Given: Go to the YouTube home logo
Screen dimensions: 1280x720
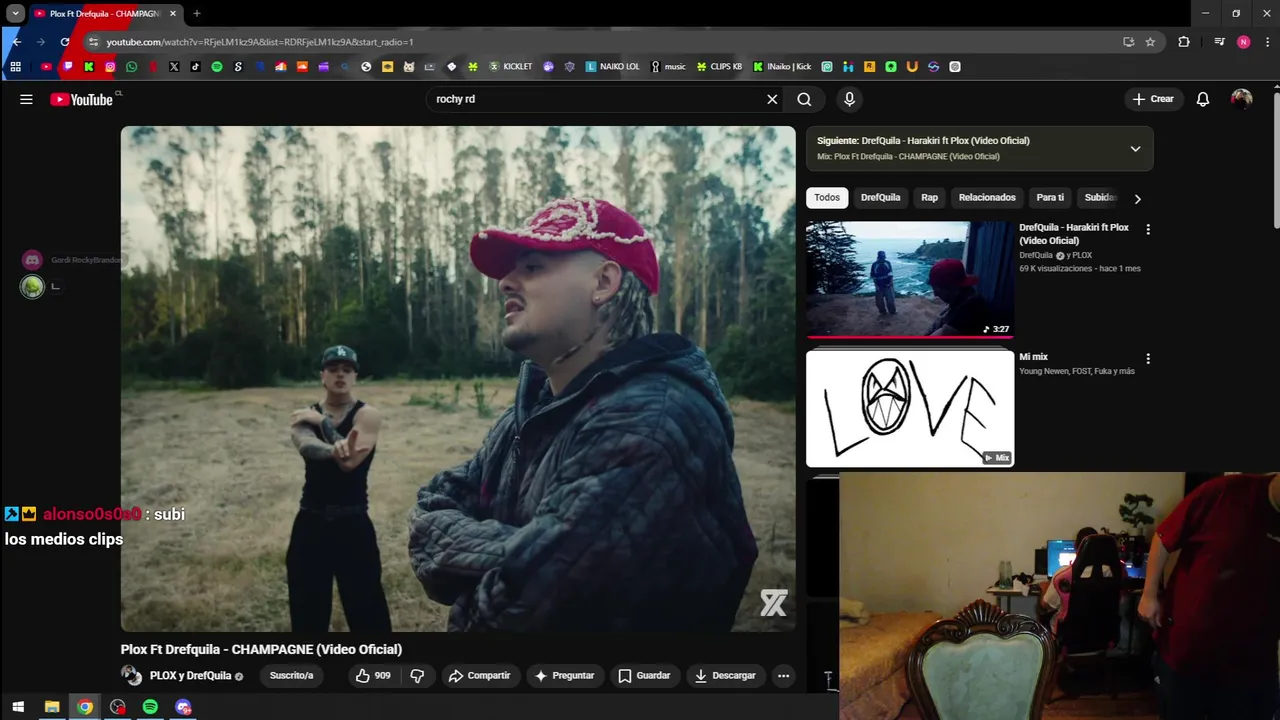Looking at the screenshot, I should pyautogui.click(x=81, y=99).
